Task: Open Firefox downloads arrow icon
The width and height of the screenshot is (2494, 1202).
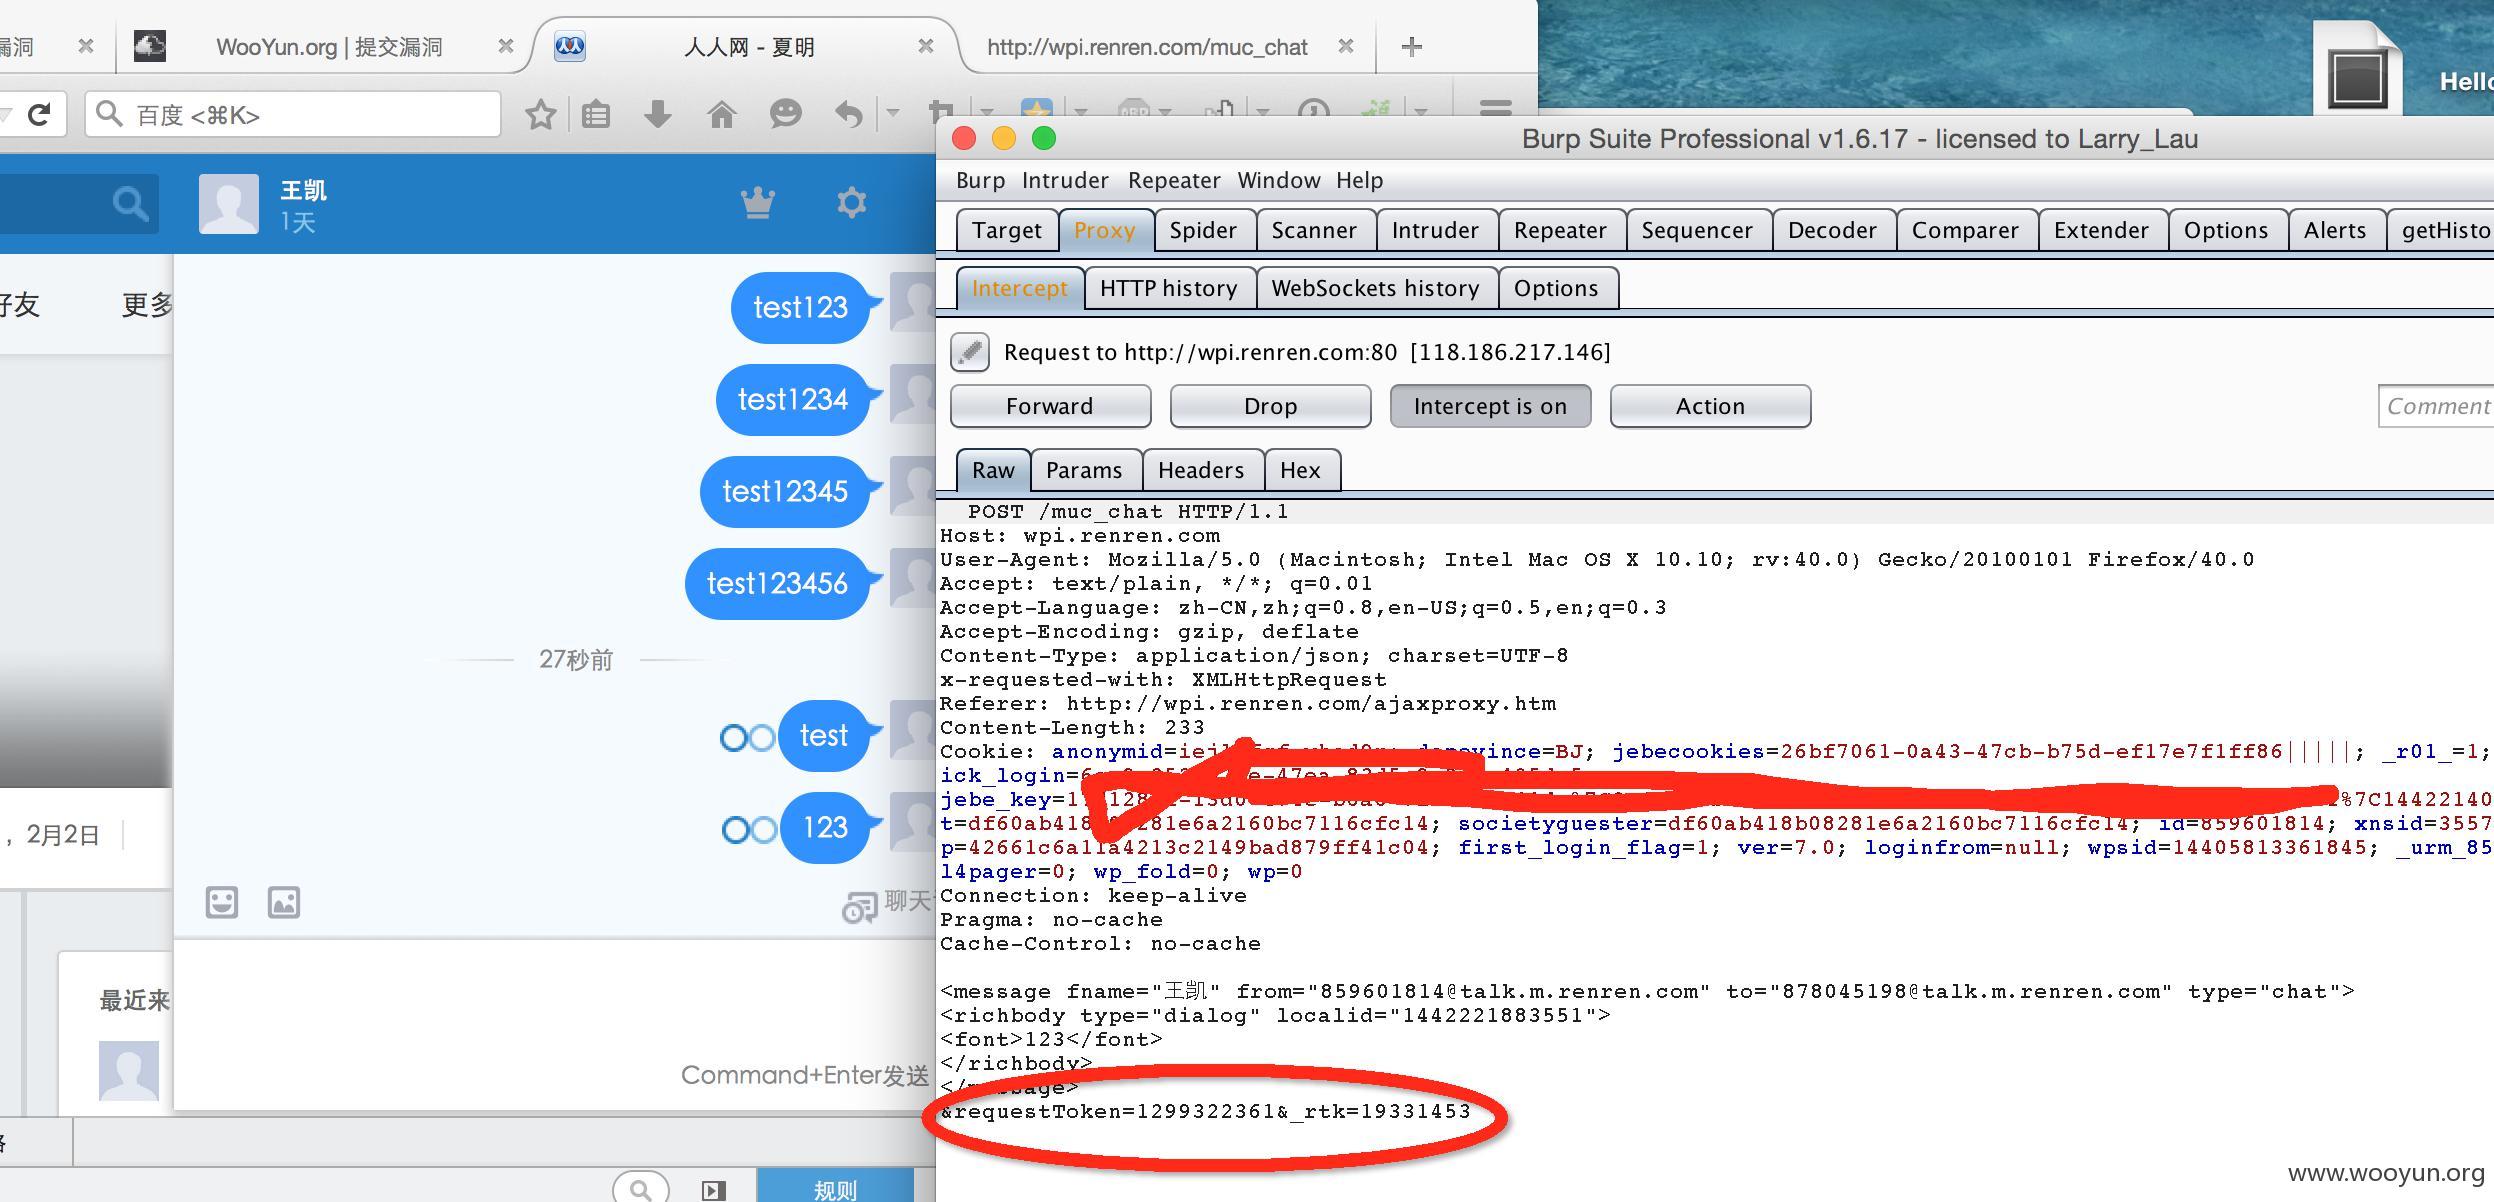Action: pos(658,114)
